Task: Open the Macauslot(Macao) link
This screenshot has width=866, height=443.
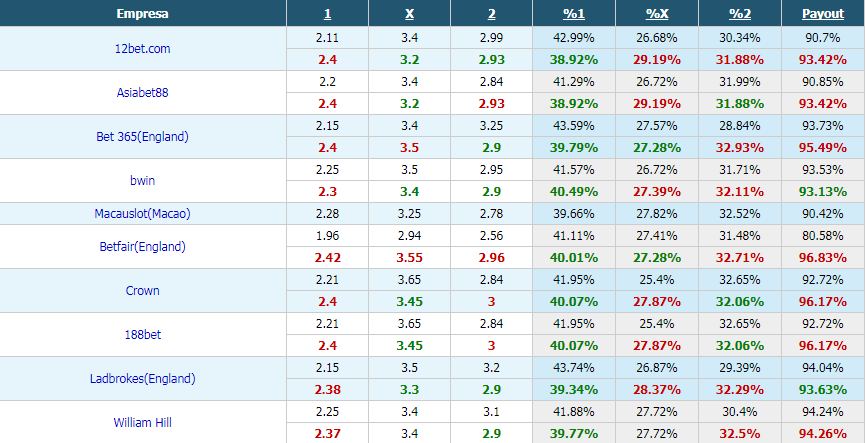Action: [142, 214]
